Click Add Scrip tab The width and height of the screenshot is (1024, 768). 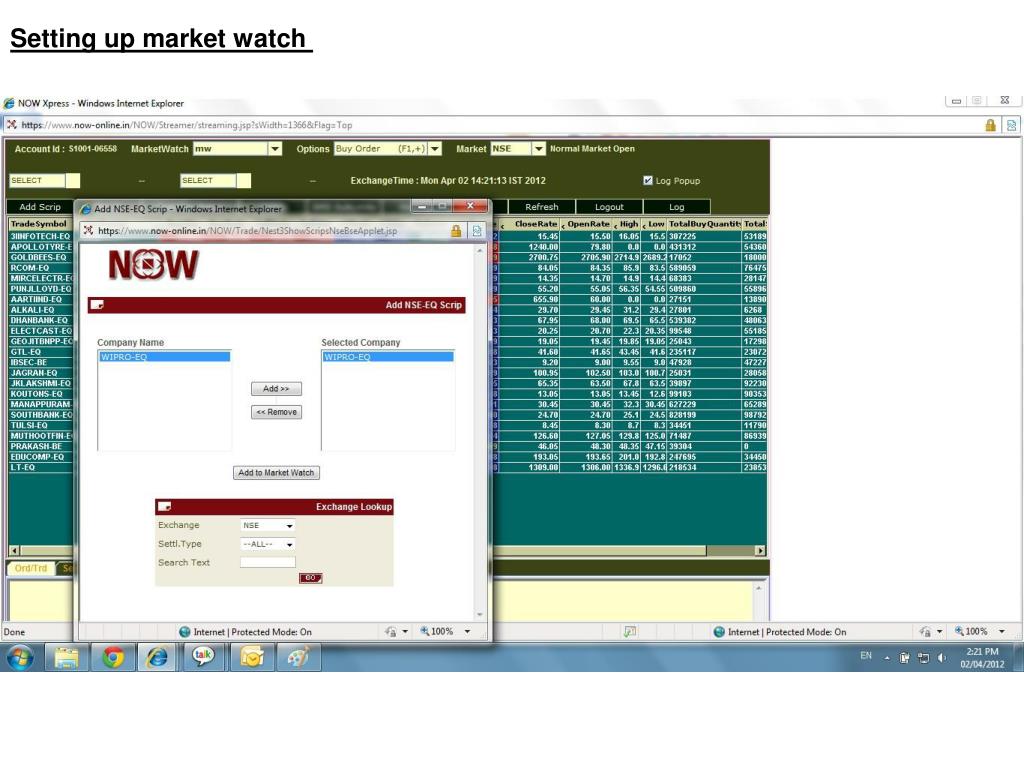point(40,206)
